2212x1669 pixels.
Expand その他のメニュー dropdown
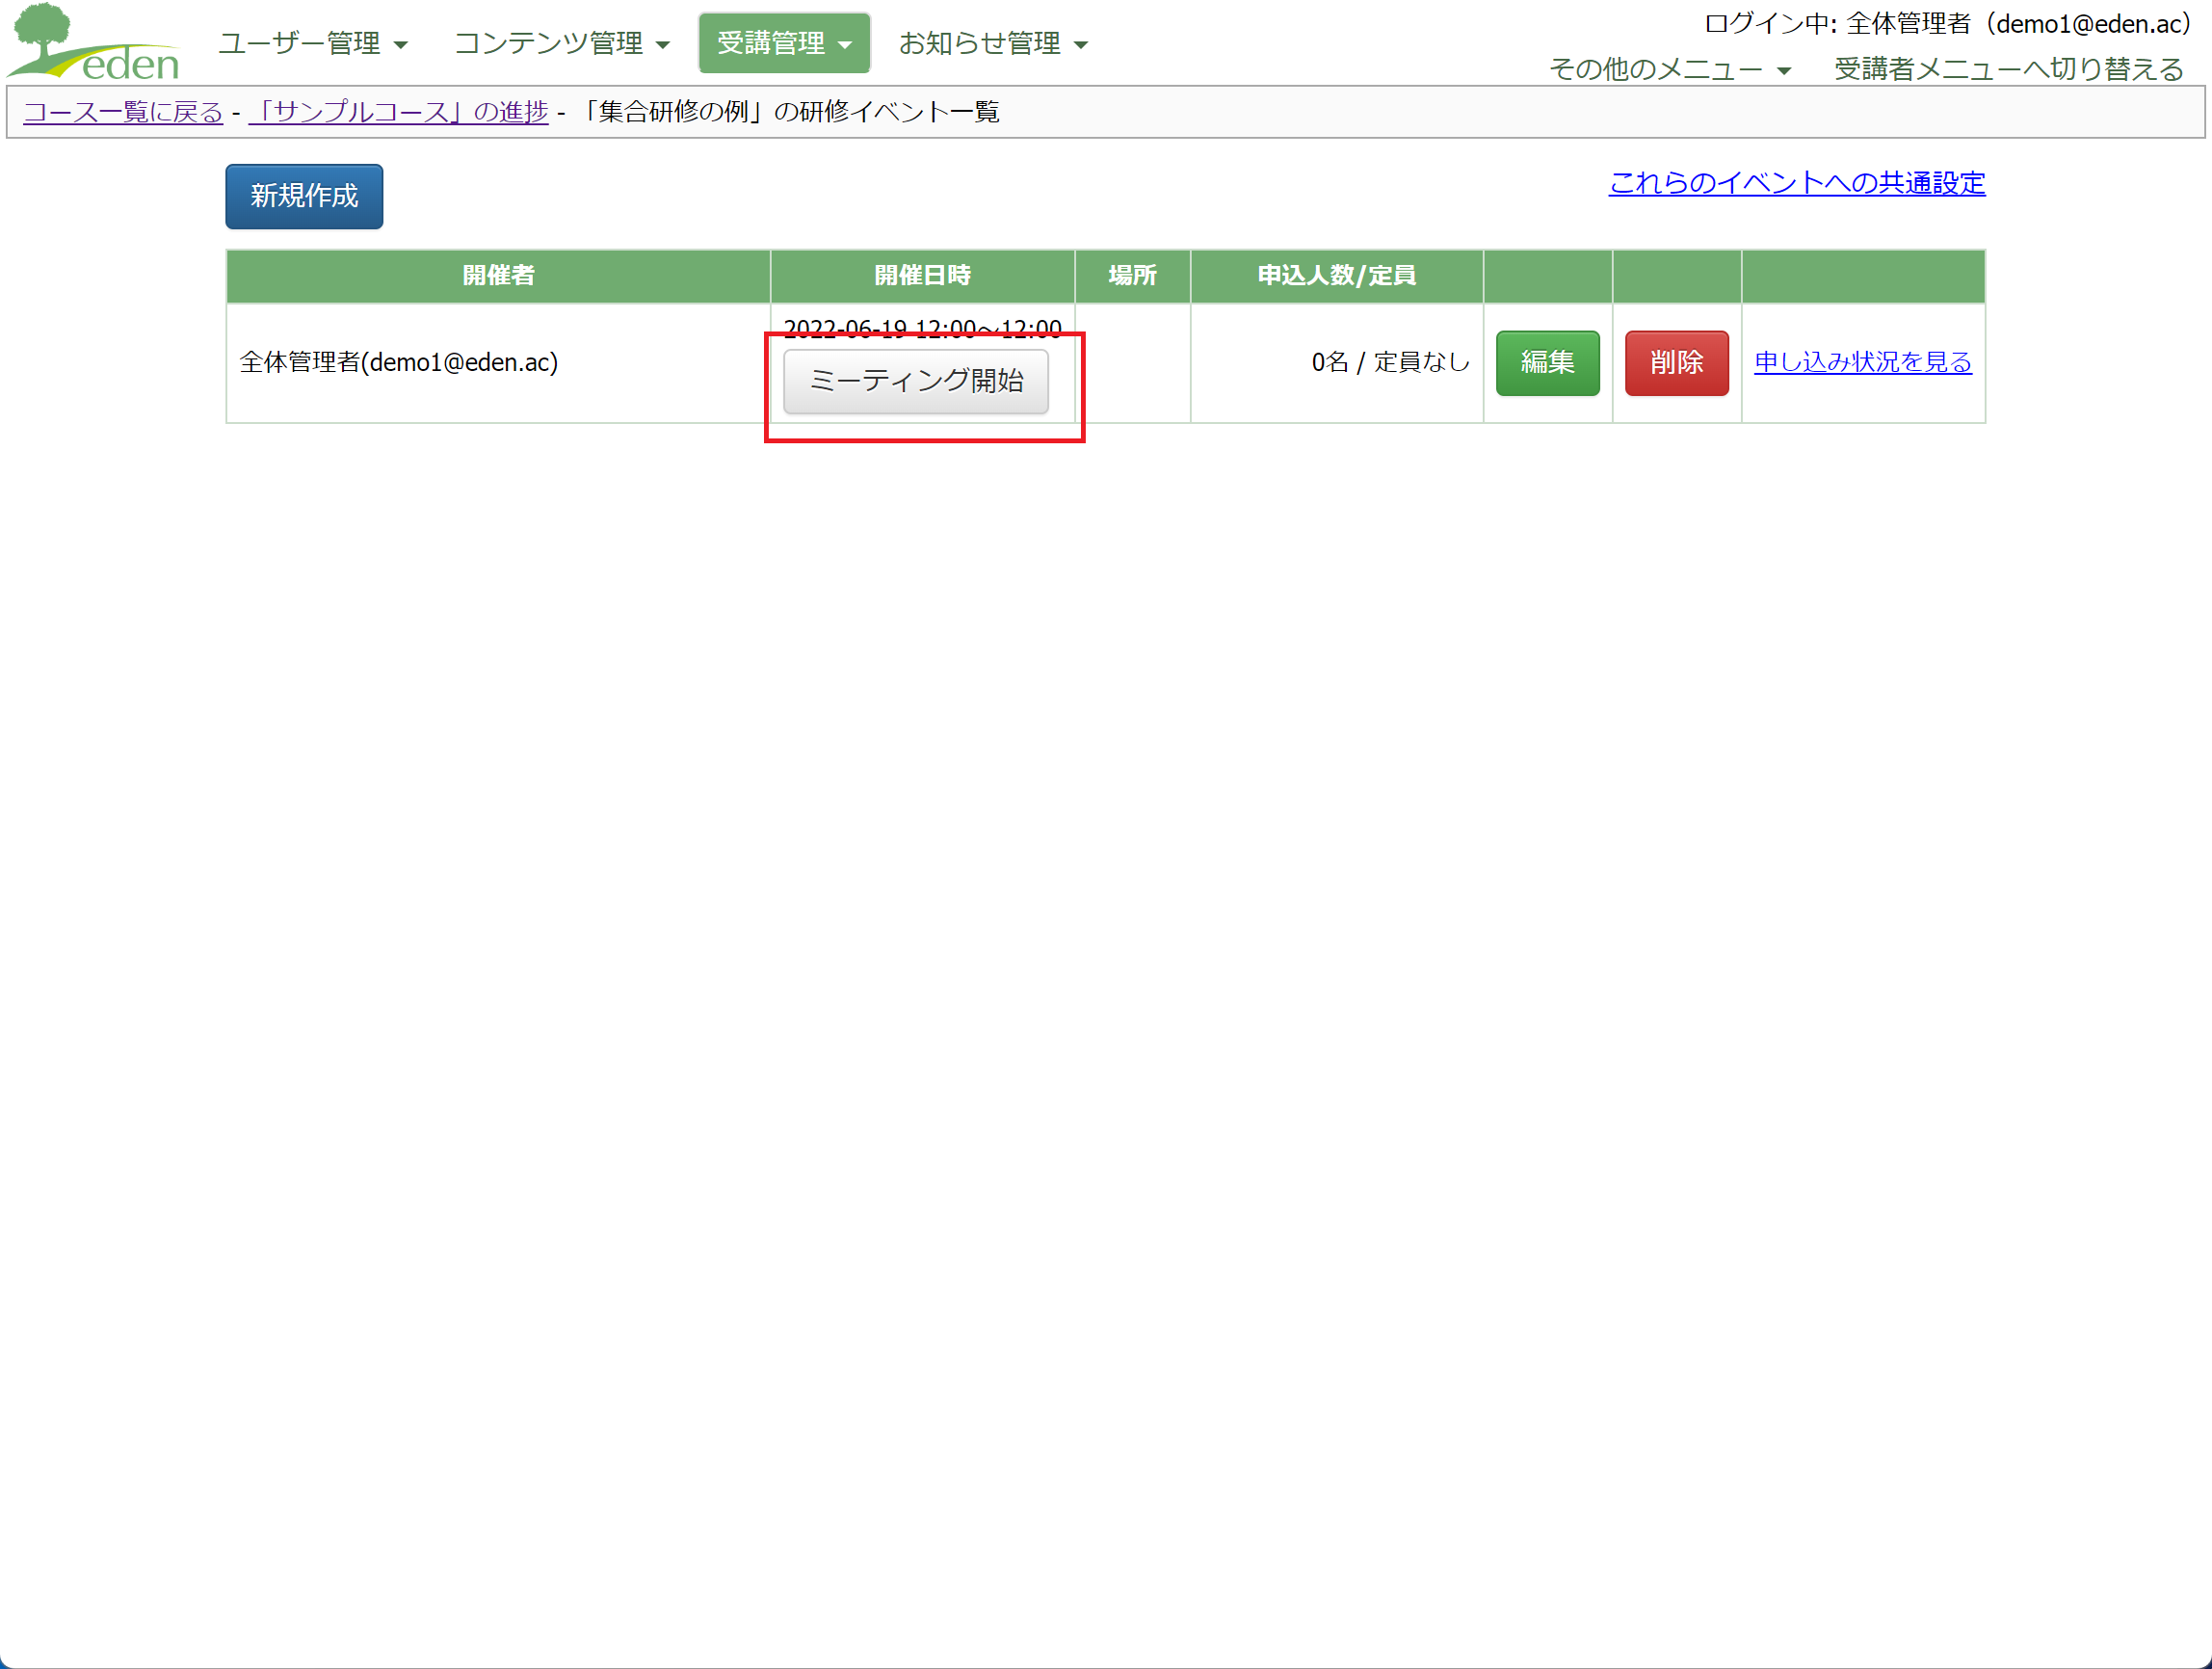(1669, 69)
